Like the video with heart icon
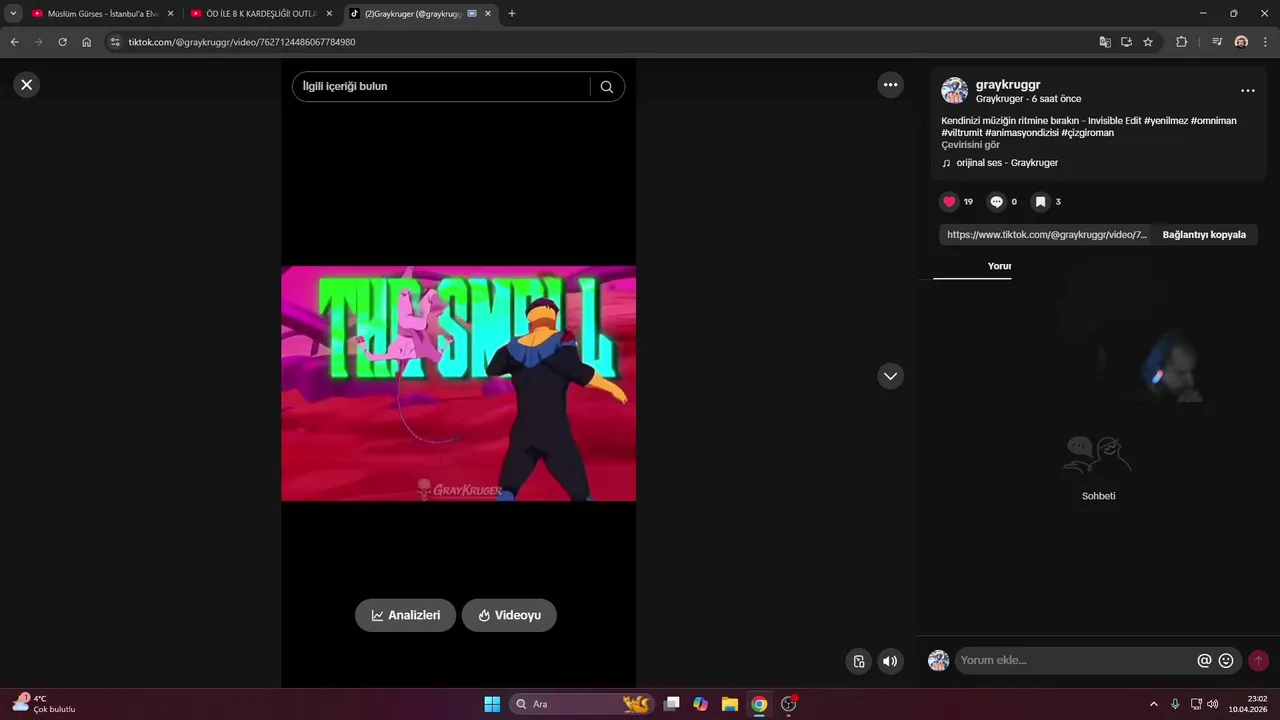The width and height of the screenshot is (1280, 720). click(949, 202)
